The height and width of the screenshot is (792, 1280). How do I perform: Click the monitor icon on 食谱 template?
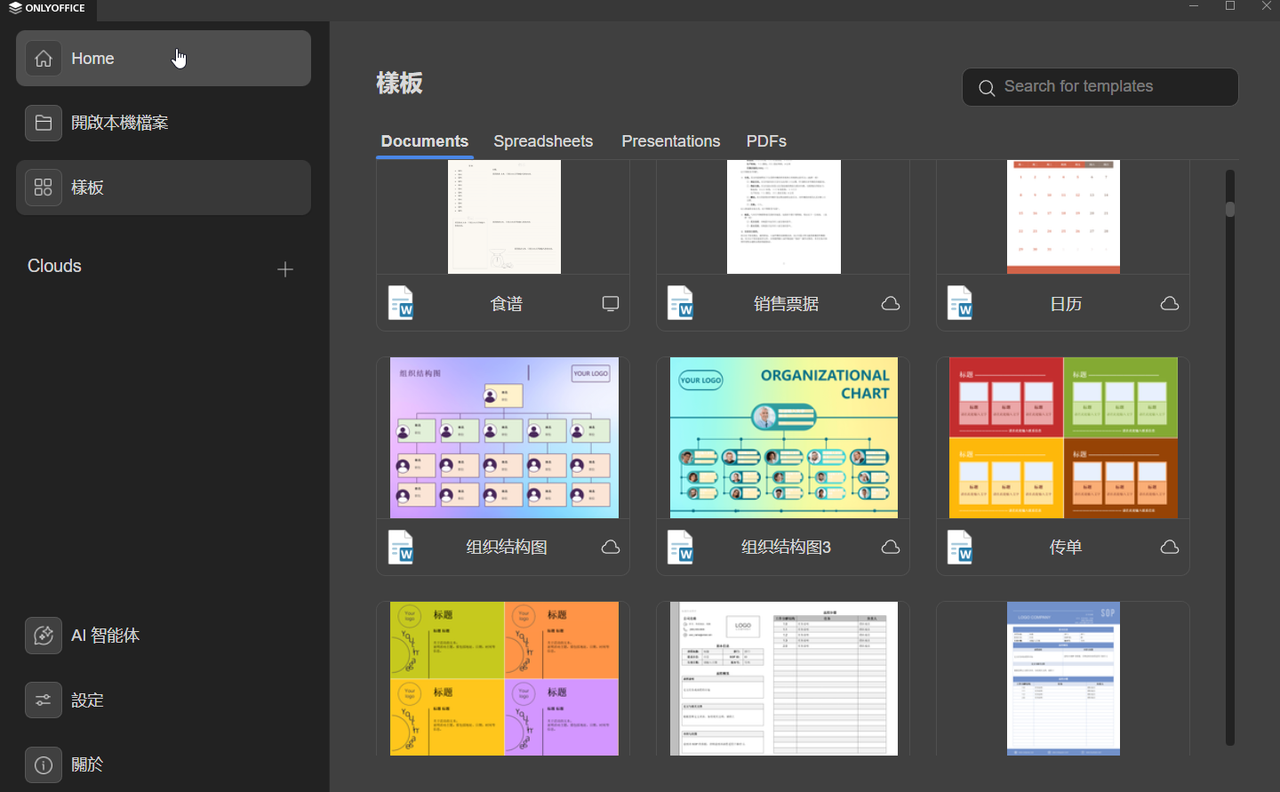610,304
